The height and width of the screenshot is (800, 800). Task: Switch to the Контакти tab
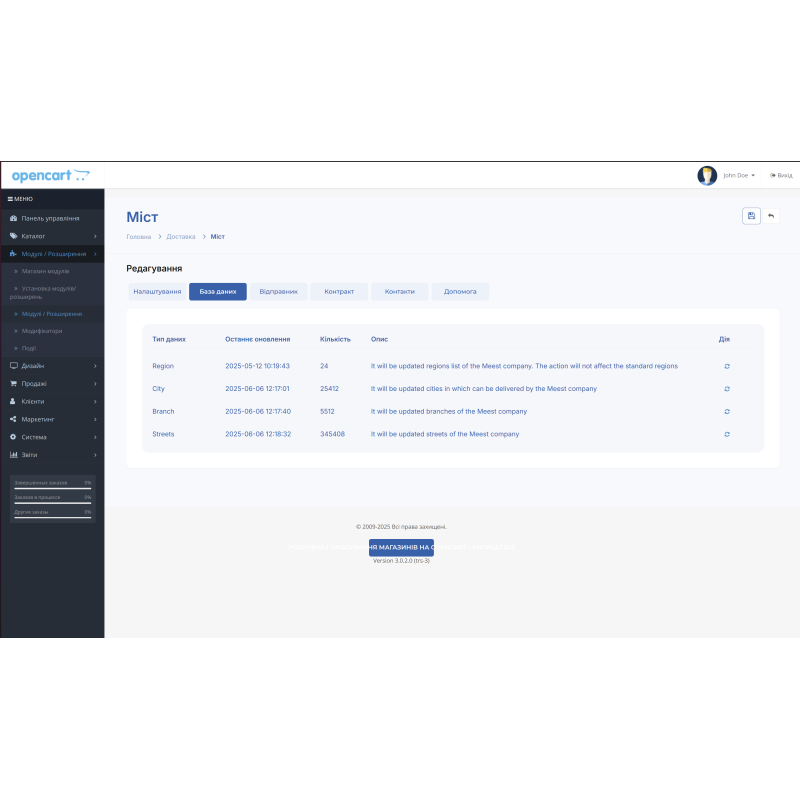[x=400, y=291]
